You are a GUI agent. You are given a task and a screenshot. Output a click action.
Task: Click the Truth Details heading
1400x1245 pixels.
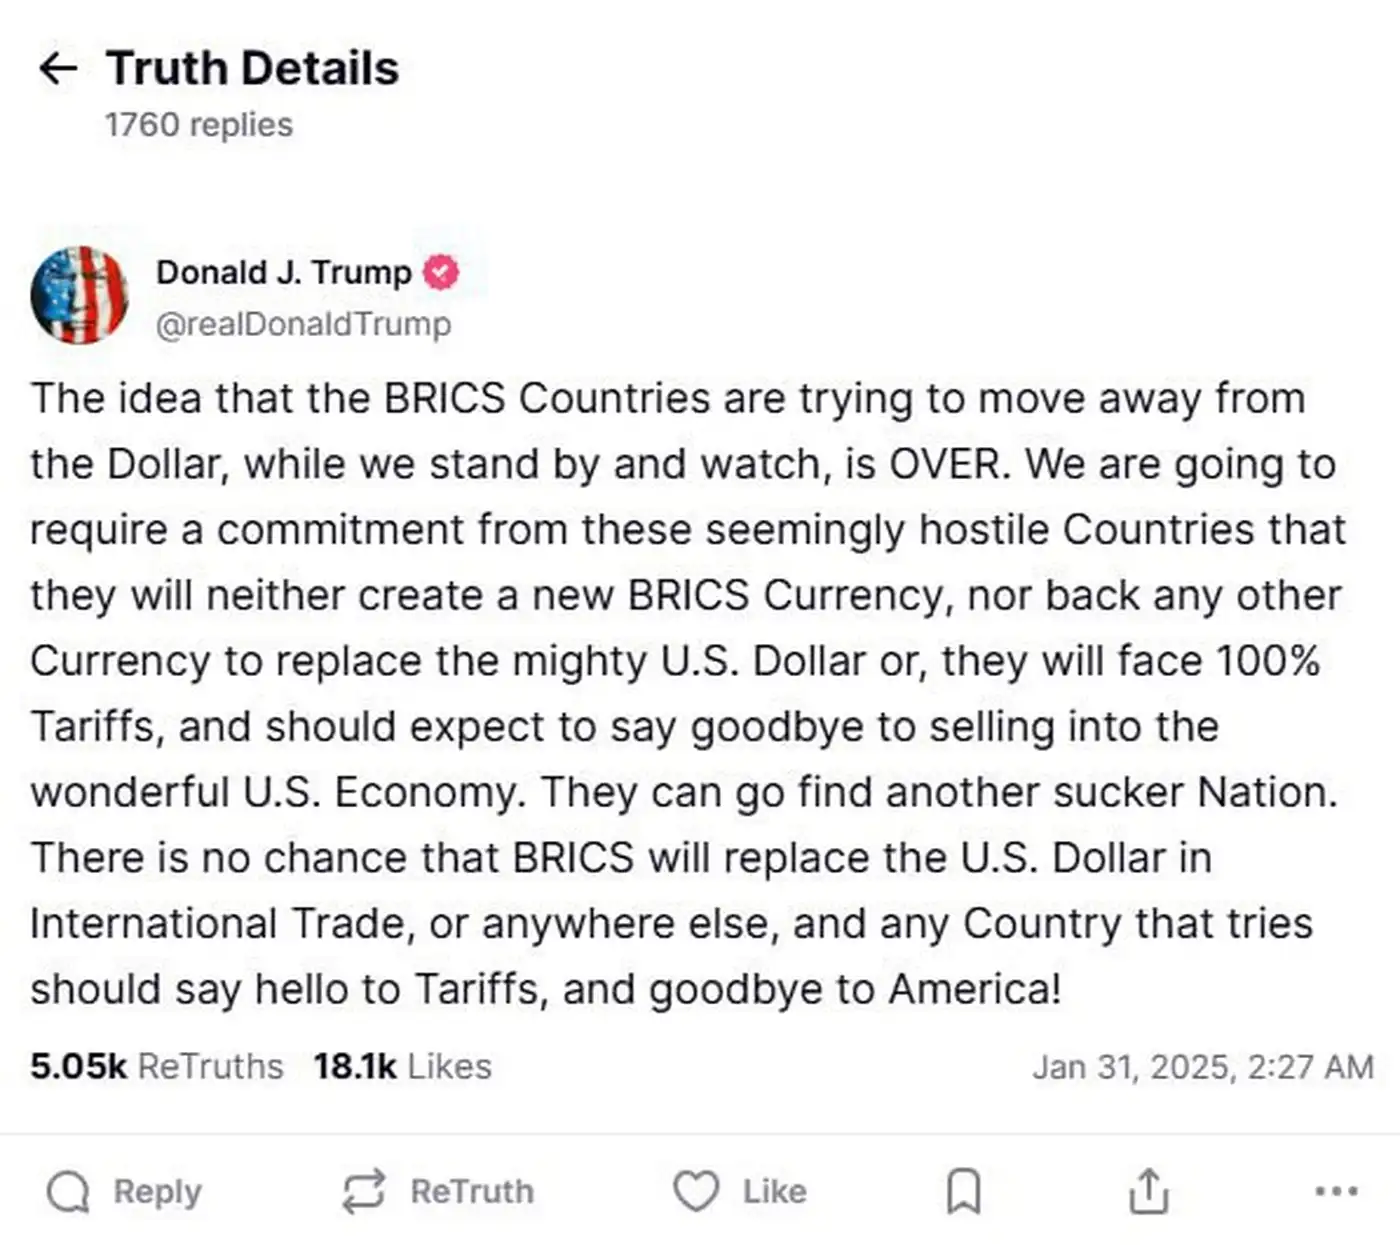[252, 68]
